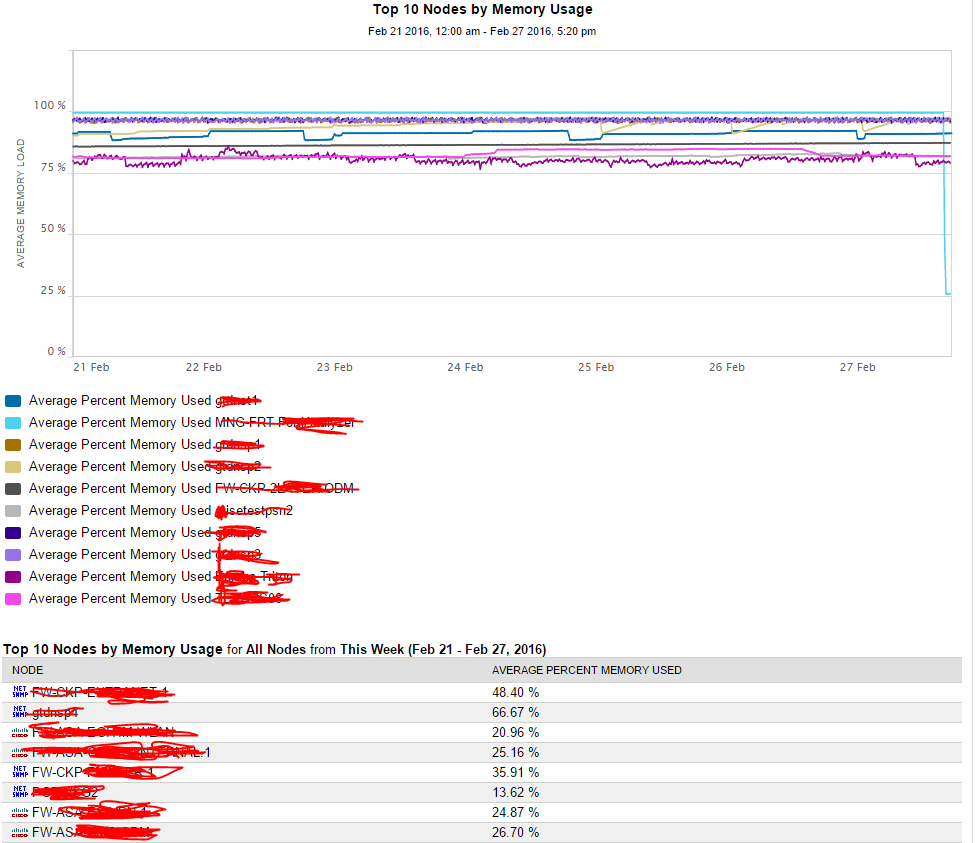Click the 24.87 % value cell
Image resolution: width=979 pixels, height=843 pixels.
(x=515, y=812)
